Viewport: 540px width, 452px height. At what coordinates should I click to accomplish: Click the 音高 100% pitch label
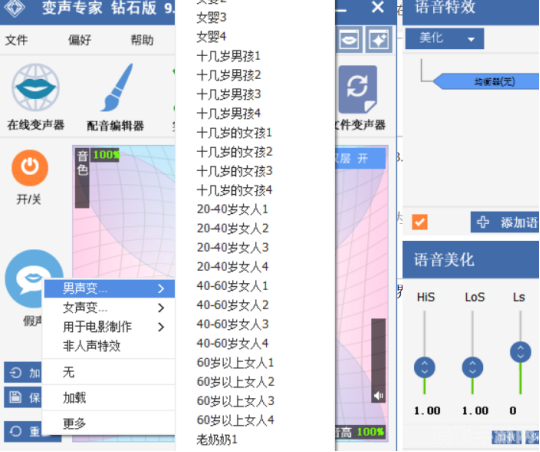coord(360,432)
